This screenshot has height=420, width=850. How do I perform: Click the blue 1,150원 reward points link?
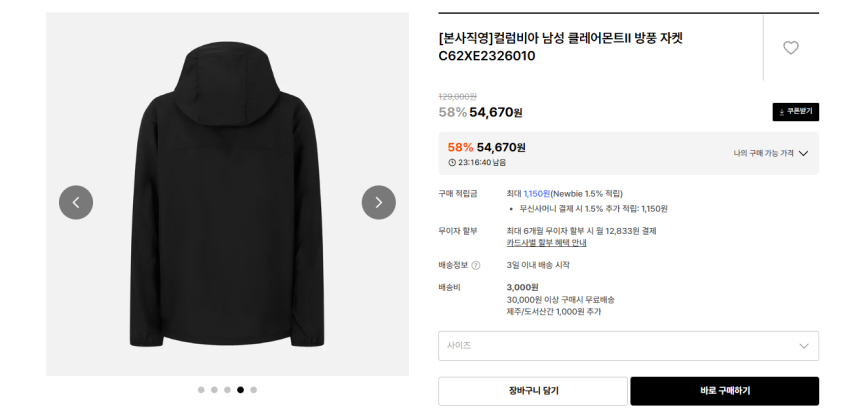pos(536,193)
